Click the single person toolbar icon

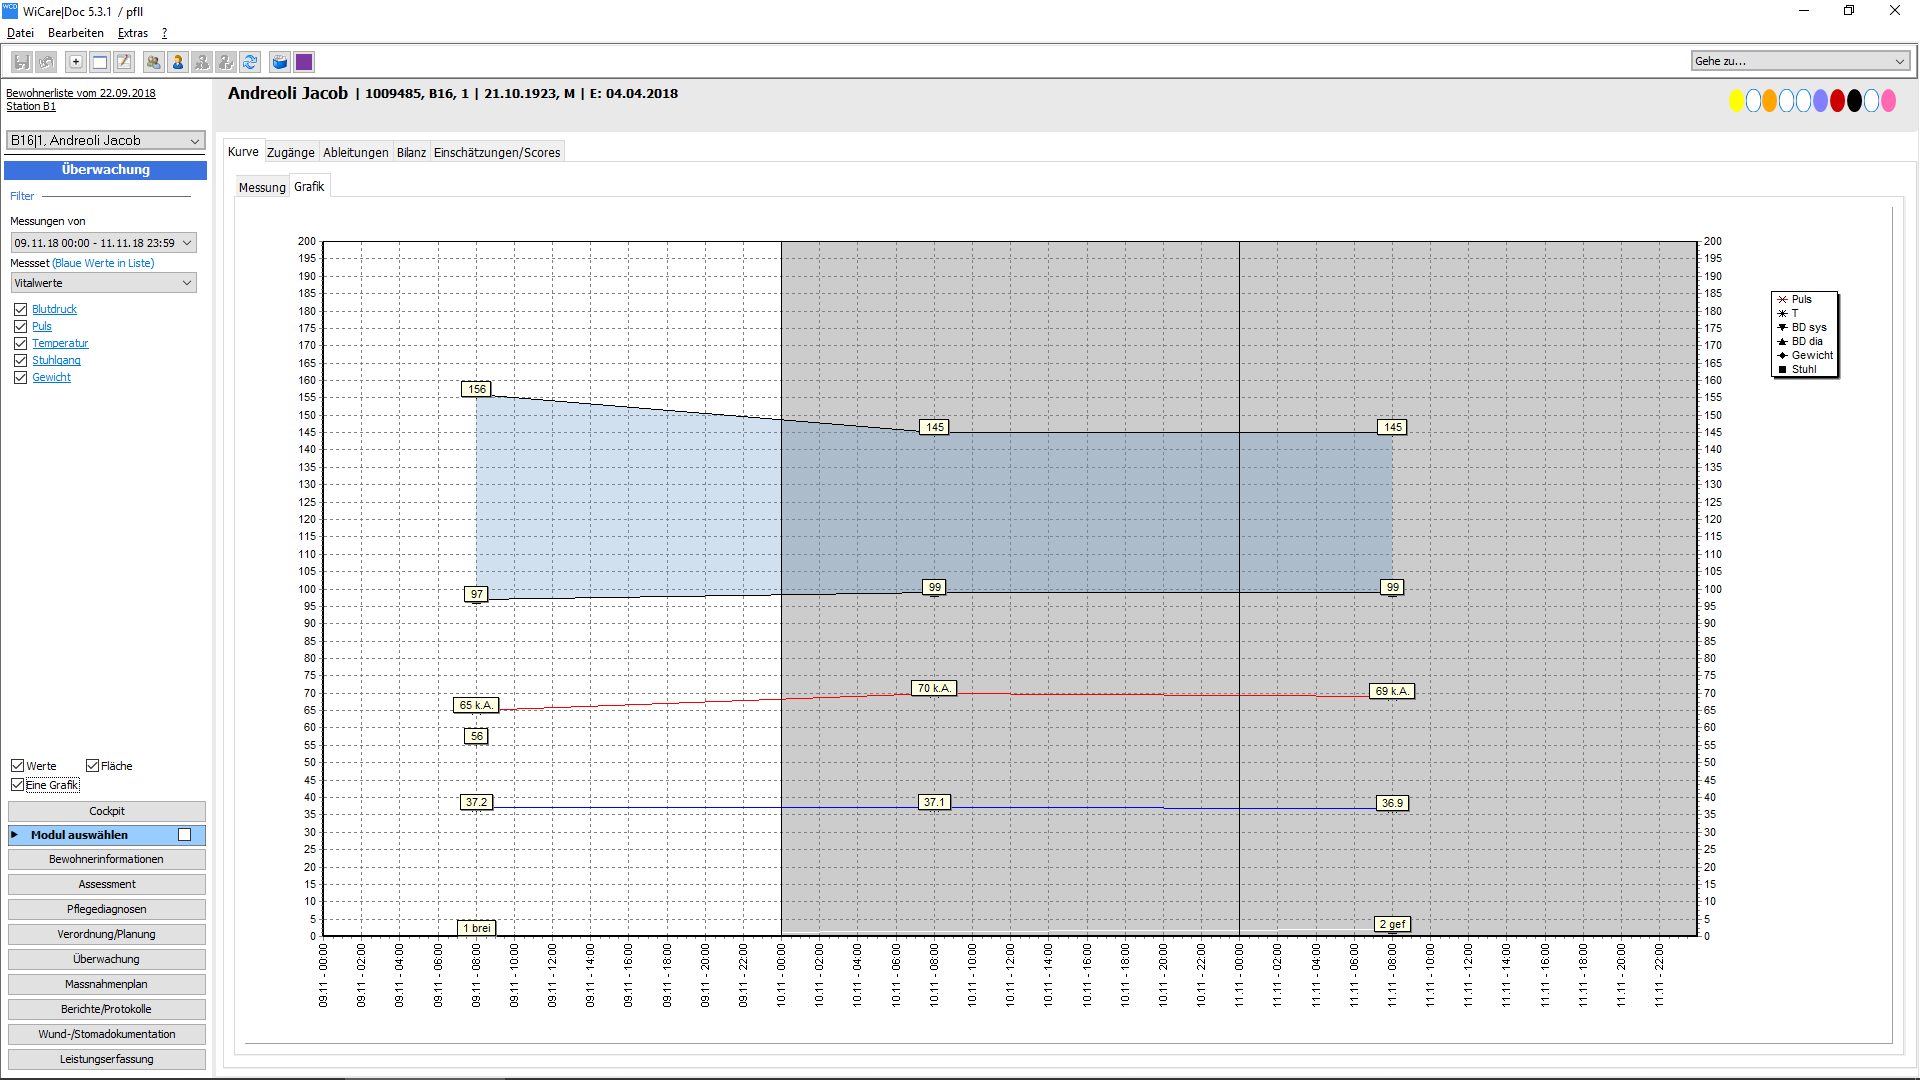click(178, 62)
